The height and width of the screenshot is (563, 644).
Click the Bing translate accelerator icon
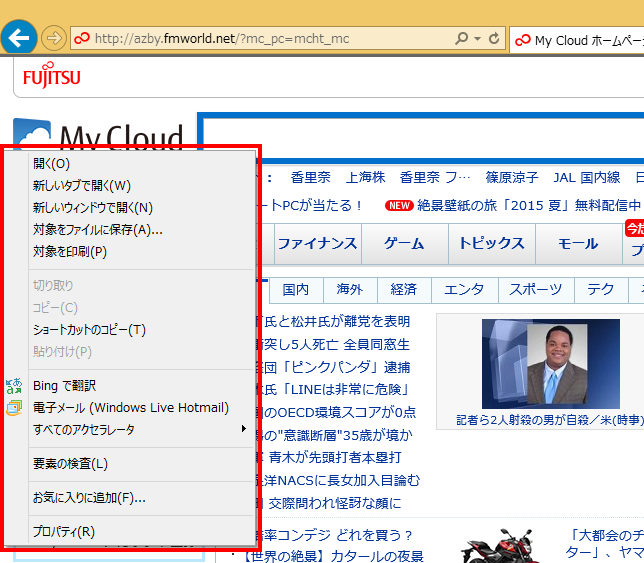(14, 385)
